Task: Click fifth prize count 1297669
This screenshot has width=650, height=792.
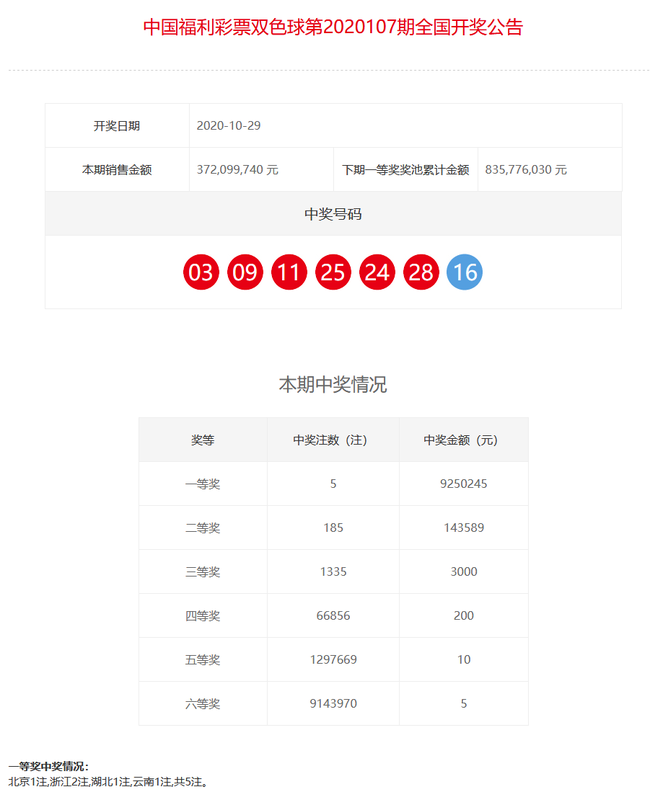Action: (x=333, y=660)
